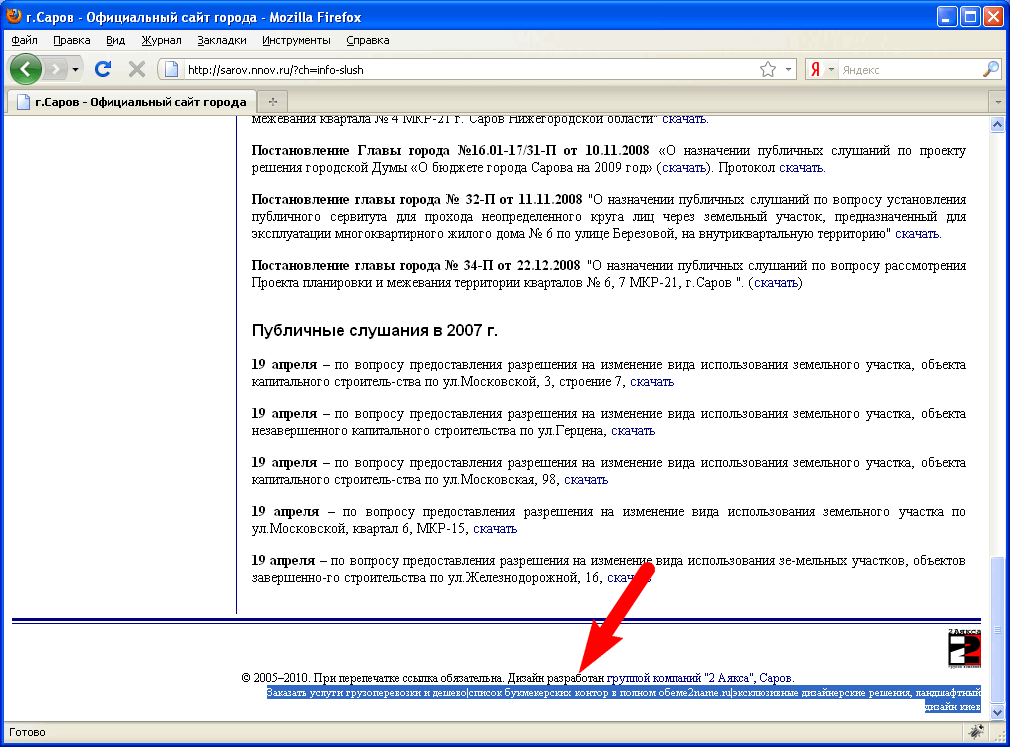Open the Протокол скачать link
Screen dimensions: 1010x747
(801, 167)
